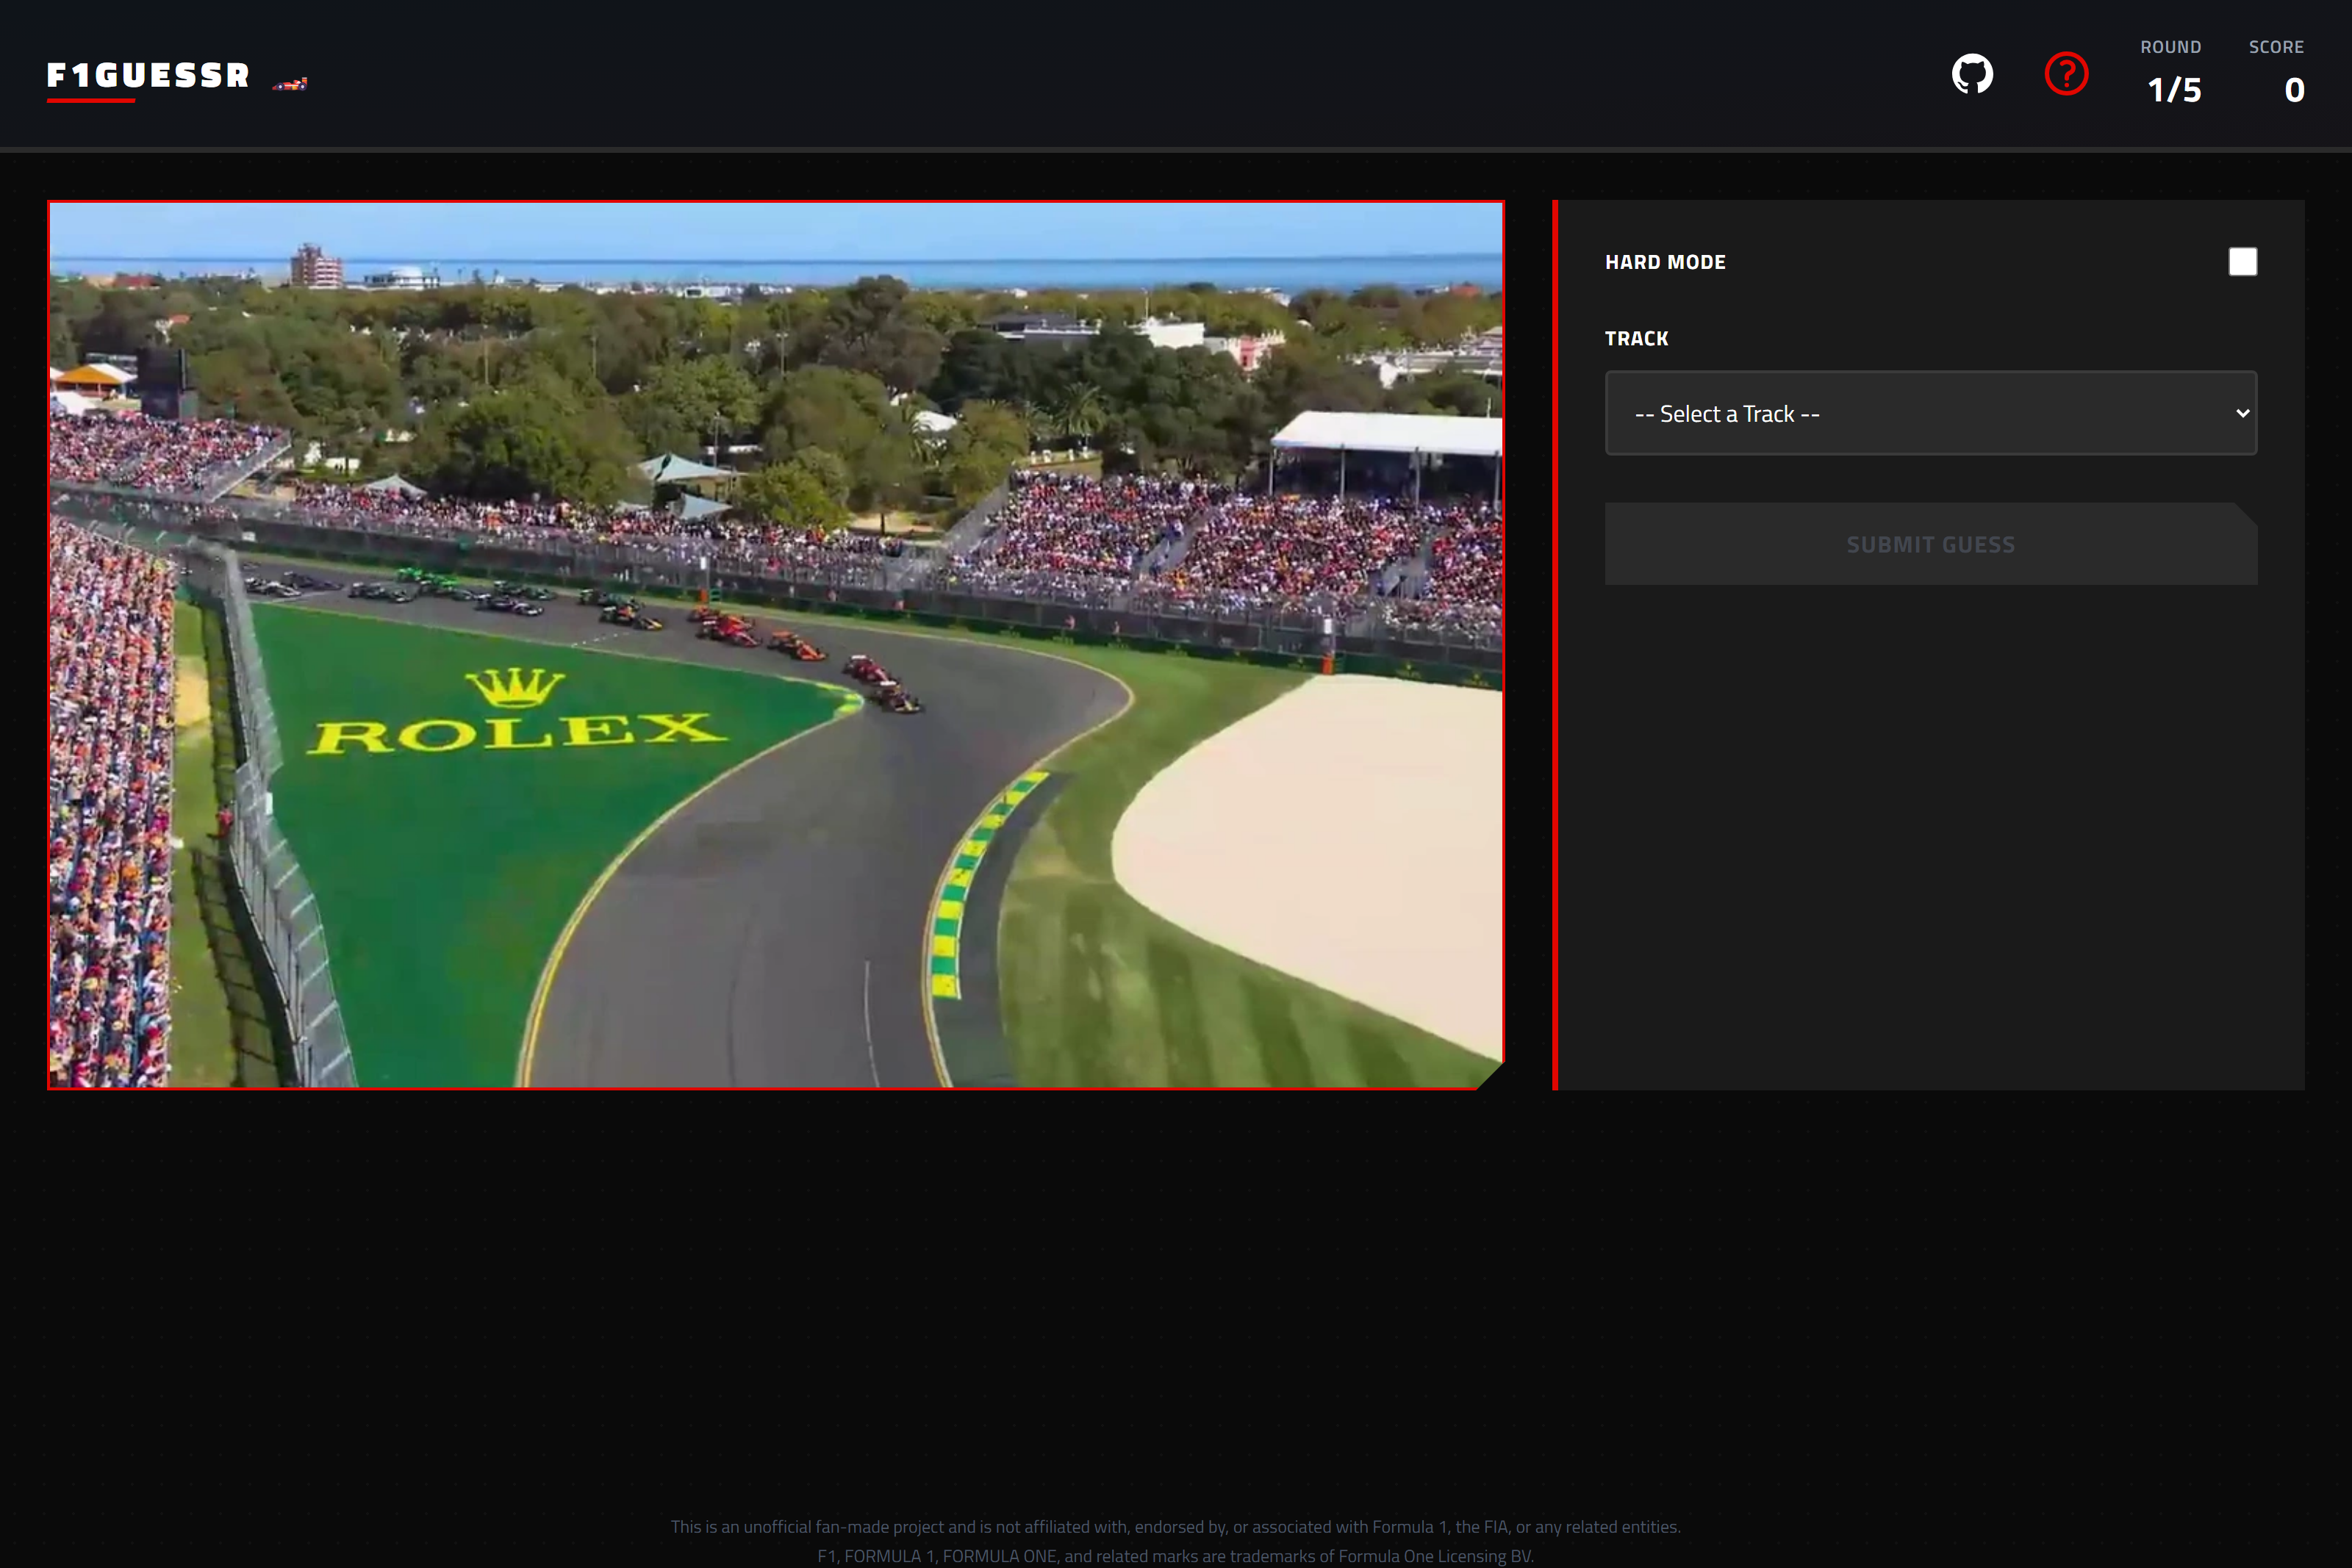Go to the F1GUESSR home logo

[148, 76]
